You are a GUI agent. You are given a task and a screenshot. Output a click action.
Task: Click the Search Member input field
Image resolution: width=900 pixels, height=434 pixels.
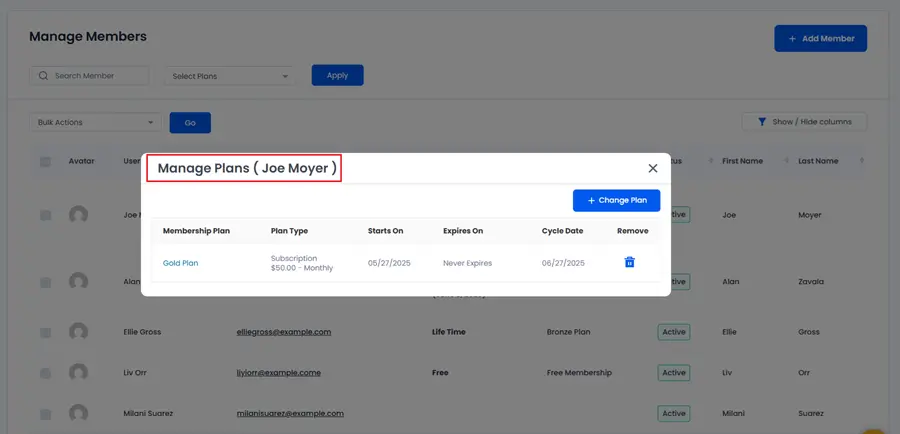click(89, 76)
